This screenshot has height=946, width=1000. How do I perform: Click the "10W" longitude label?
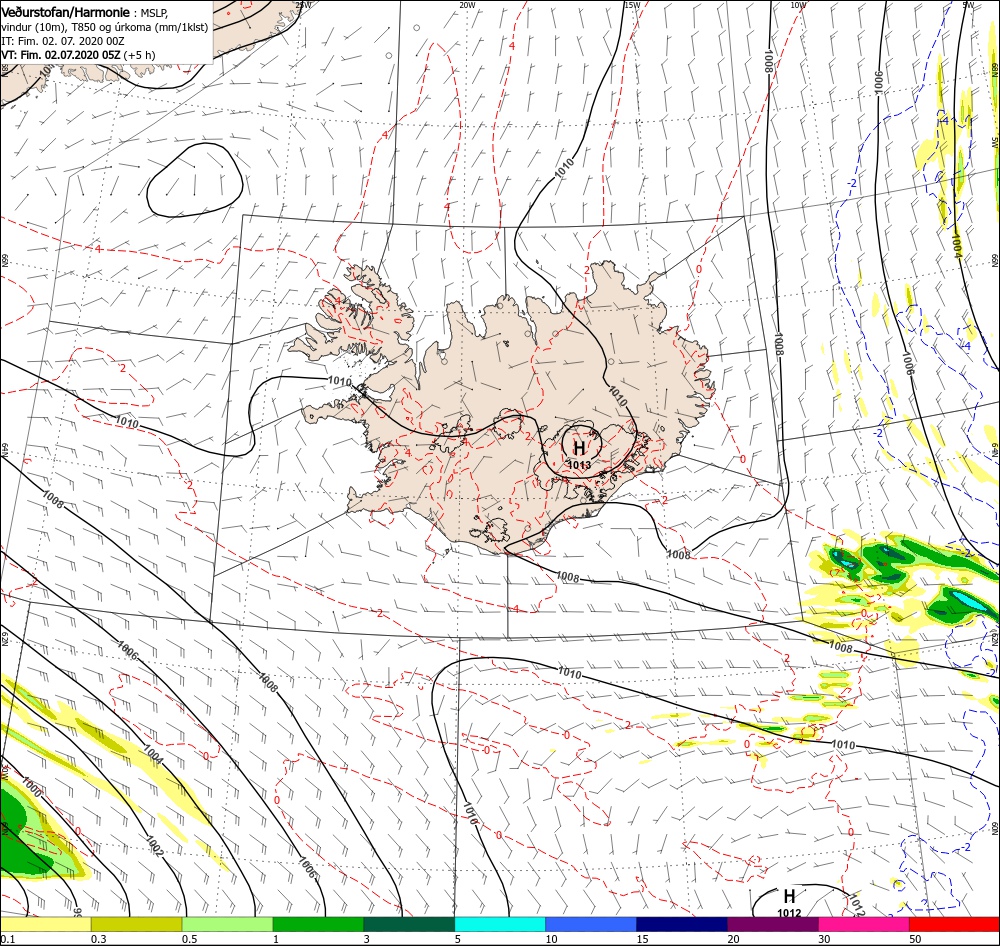[x=798, y=5]
